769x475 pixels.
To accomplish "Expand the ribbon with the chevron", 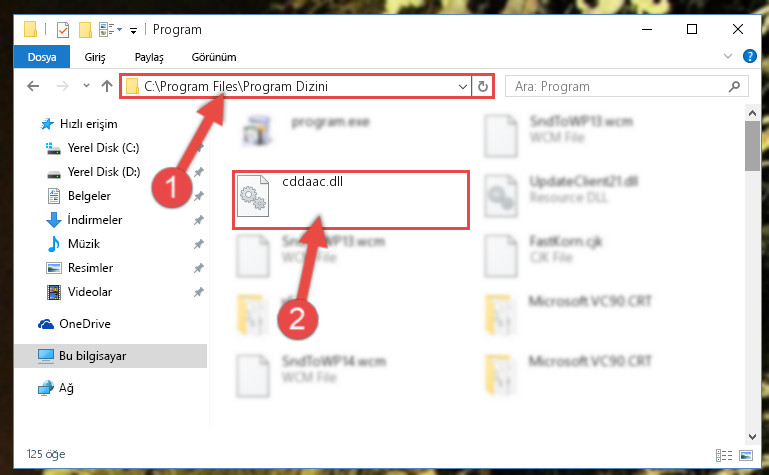I will coord(728,56).
